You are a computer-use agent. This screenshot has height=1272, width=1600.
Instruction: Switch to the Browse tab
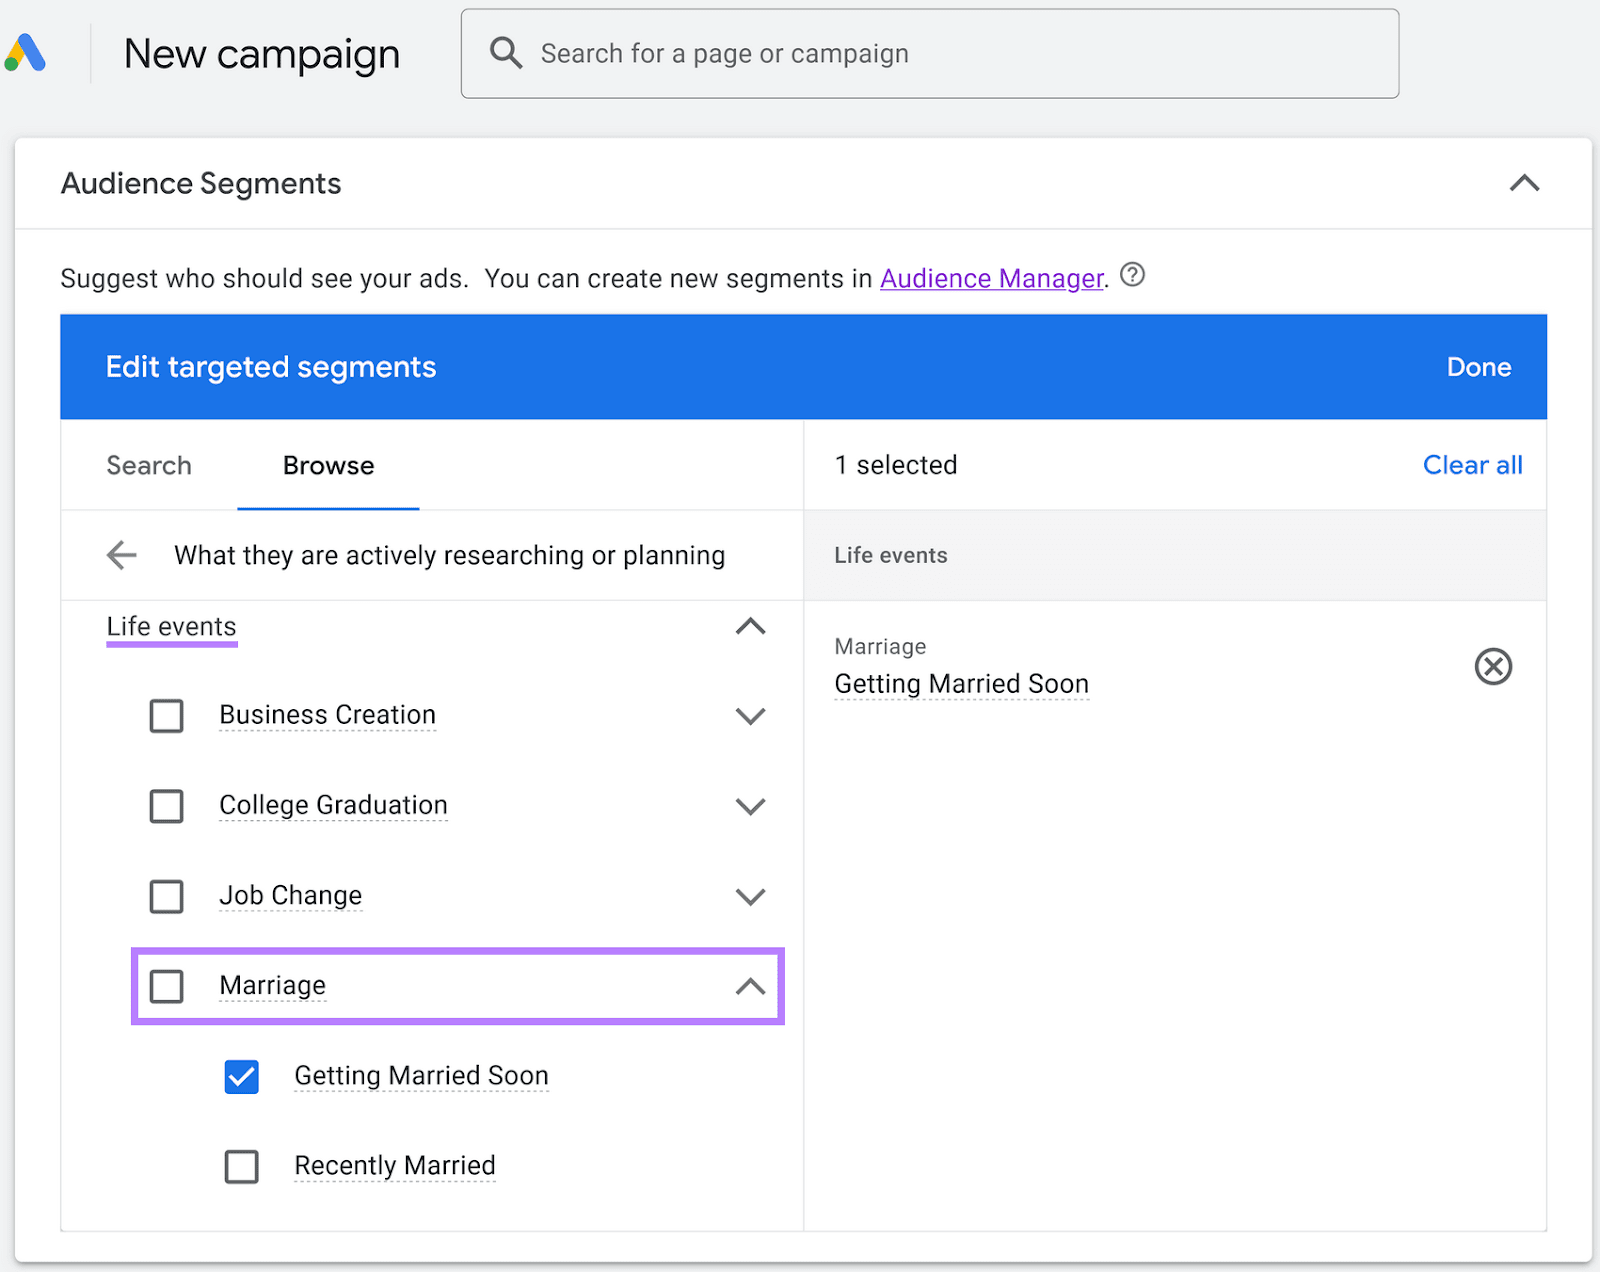tap(327, 465)
